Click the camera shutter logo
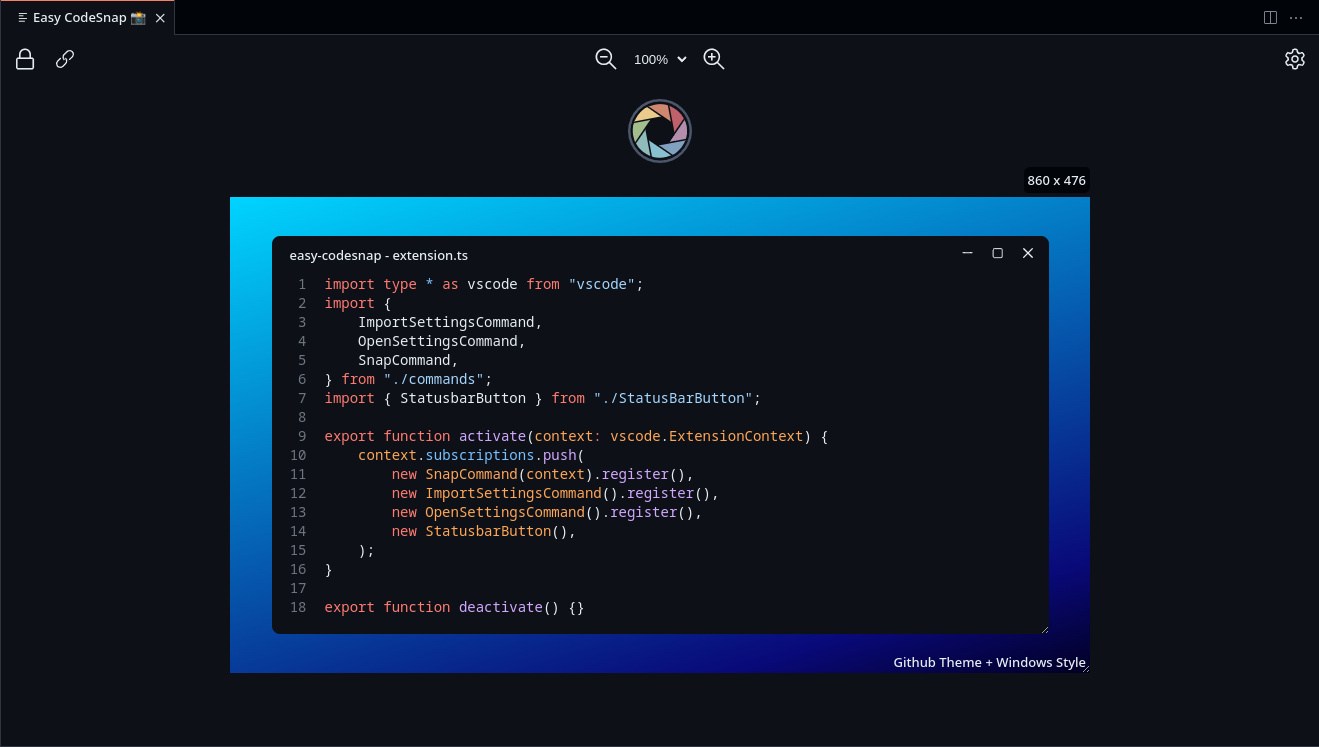 coord(659,130)
